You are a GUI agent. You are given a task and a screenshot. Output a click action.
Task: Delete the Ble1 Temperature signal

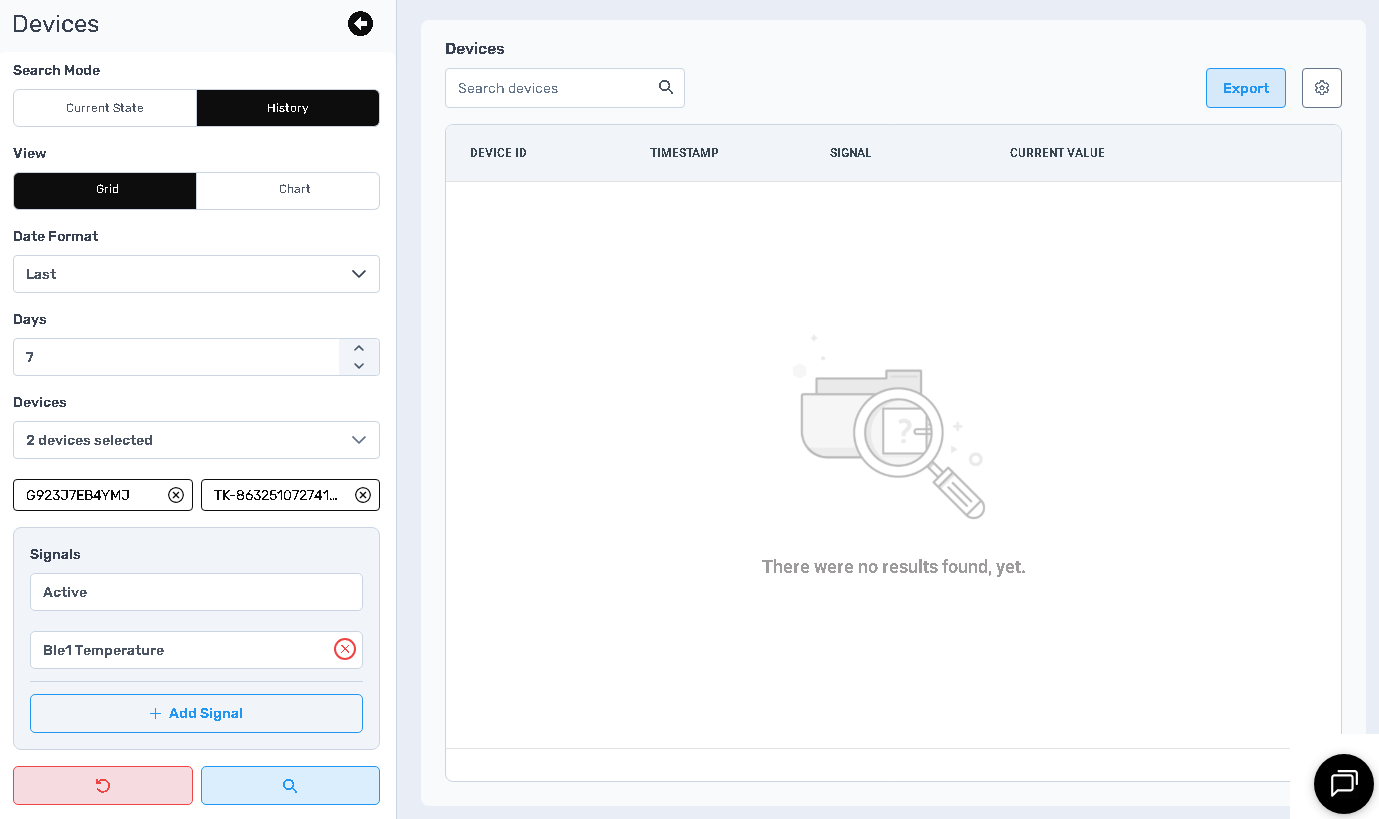[x=344, y=650]
